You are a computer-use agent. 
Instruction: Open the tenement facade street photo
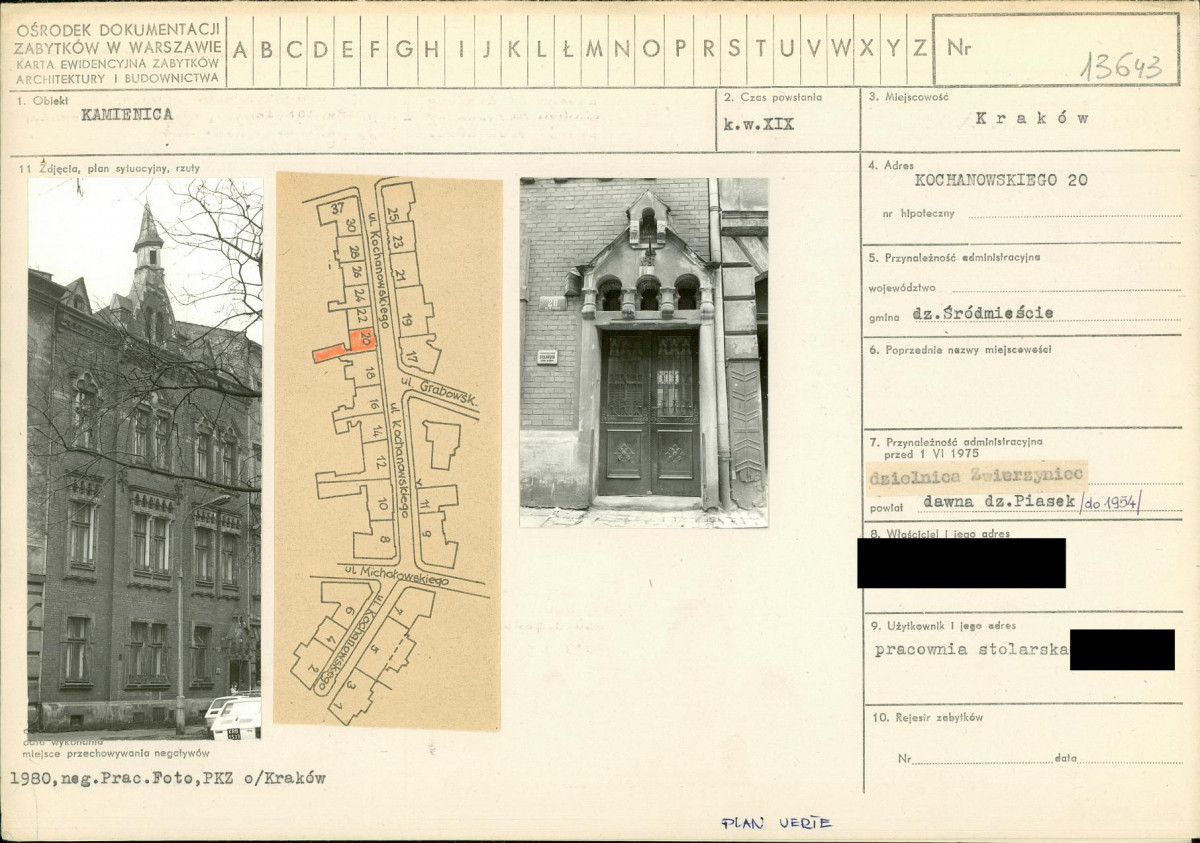pos(145,459)
